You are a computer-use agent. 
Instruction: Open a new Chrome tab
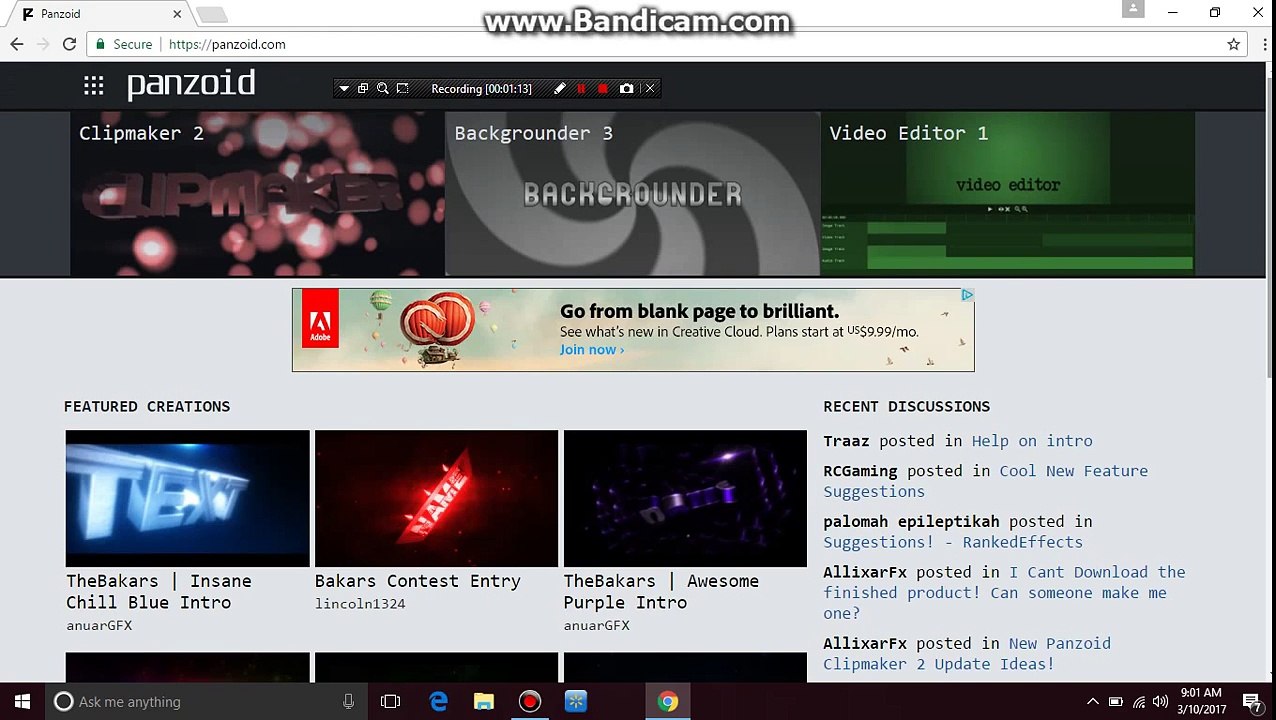click(x=211, y=14)
